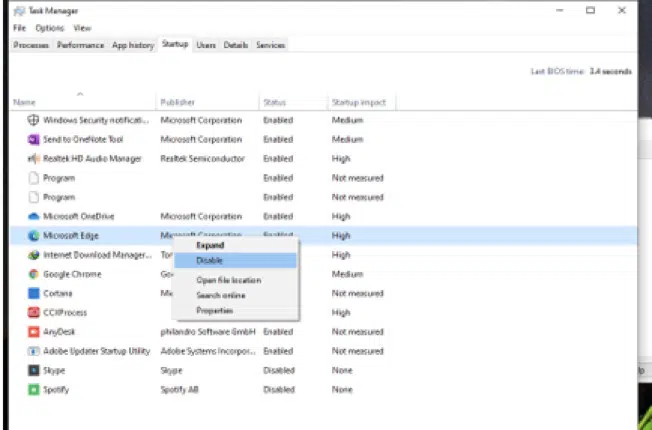652x430 pixels.
Task: Click the Realtek HD Audio Manager icon
Action: [x=33, y=158]
